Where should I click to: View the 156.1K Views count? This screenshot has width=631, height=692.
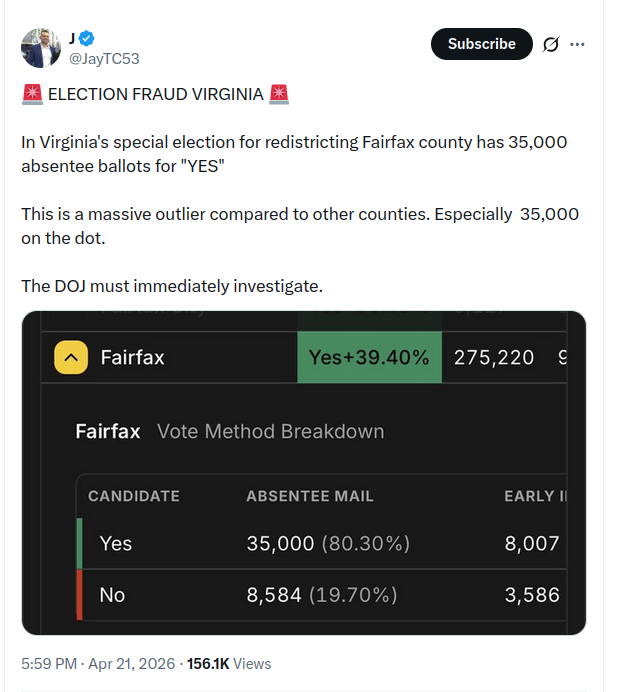click(x=229, y=664)
